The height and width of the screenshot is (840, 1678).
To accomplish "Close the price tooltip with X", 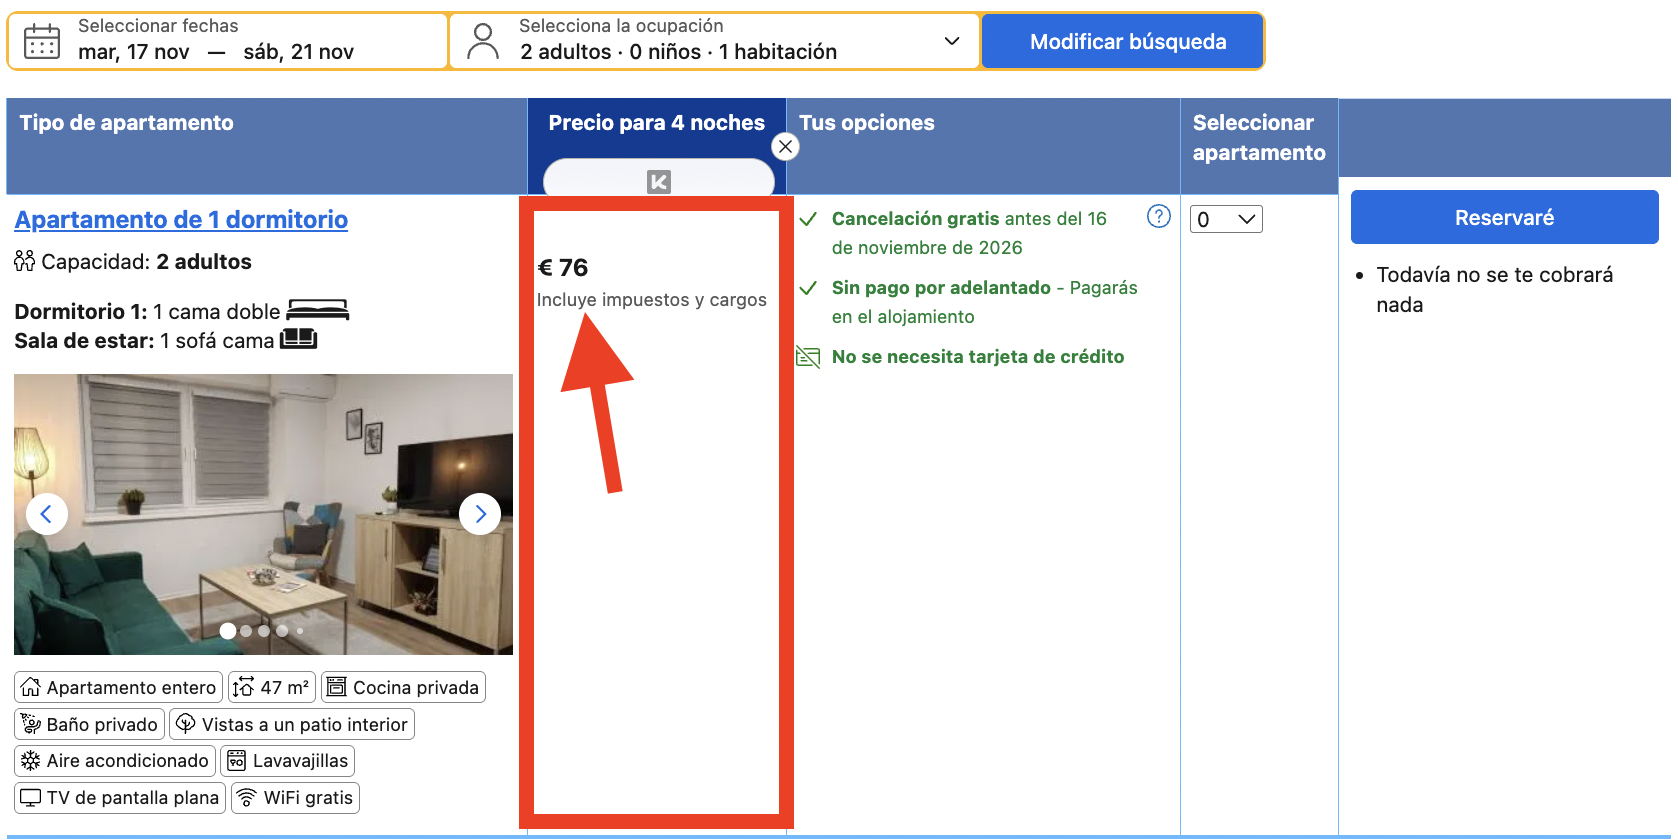I will 786,147.
